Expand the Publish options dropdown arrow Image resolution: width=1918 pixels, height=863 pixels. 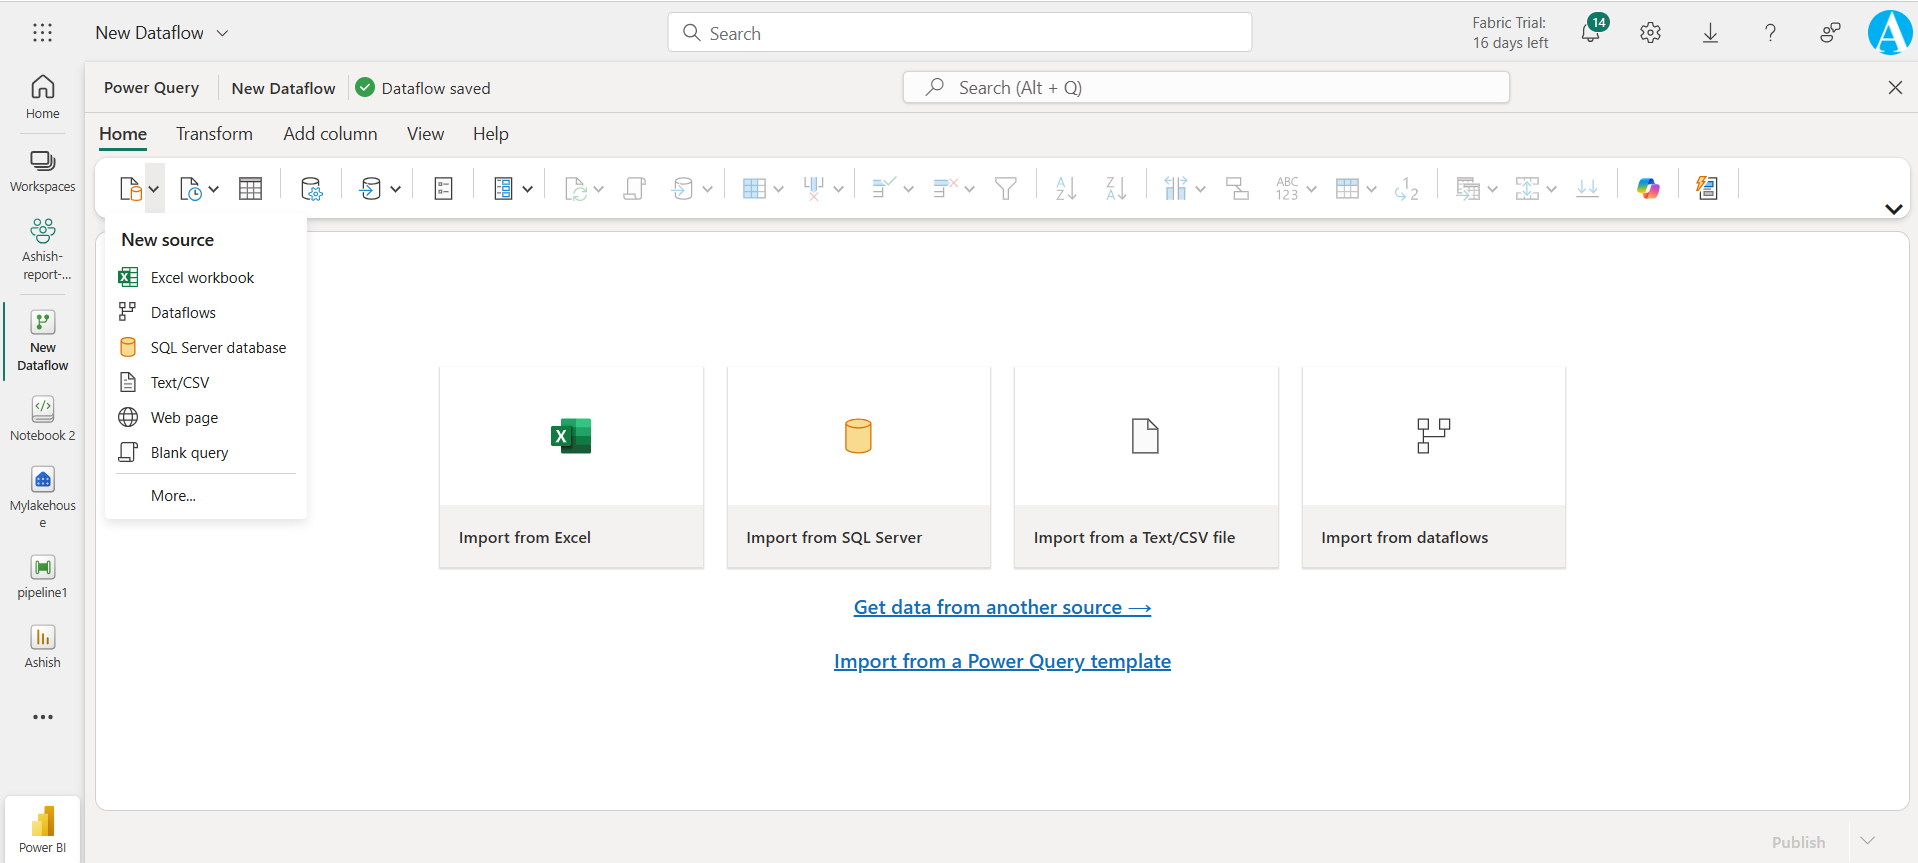click(x=1867, y=841)
